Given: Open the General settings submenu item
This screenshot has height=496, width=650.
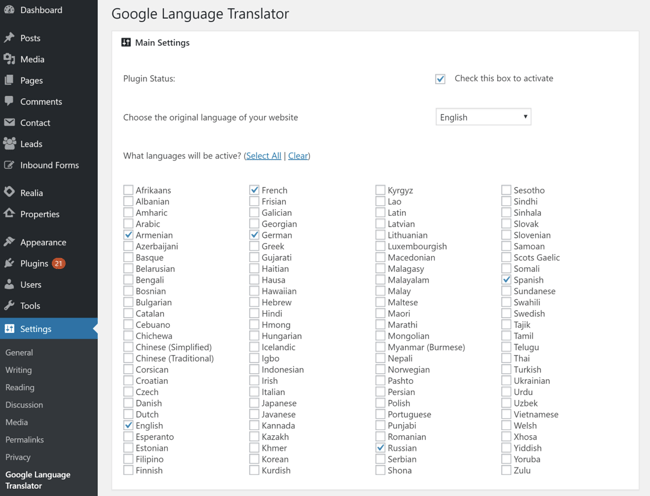Looking at the screenshot, I should pos(19,352).
